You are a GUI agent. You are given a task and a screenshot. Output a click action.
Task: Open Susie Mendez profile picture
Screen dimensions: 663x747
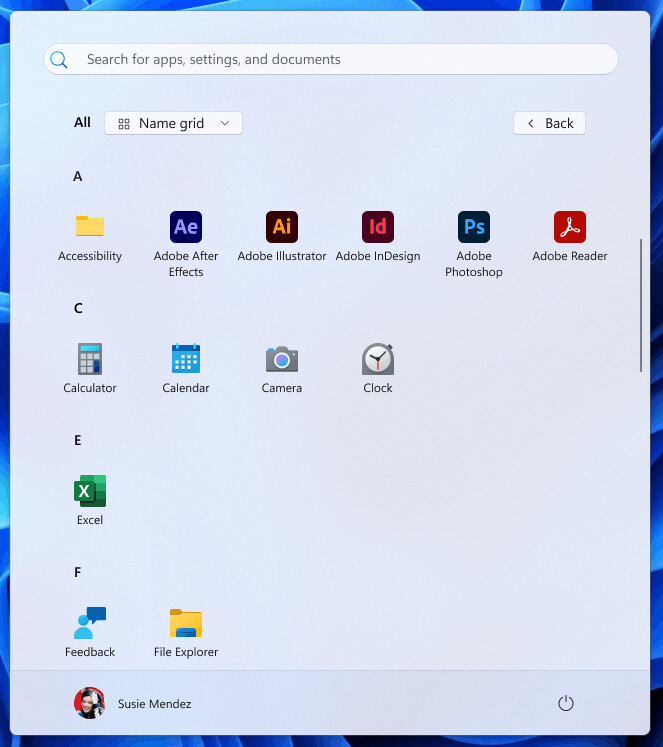coord(89,703)
